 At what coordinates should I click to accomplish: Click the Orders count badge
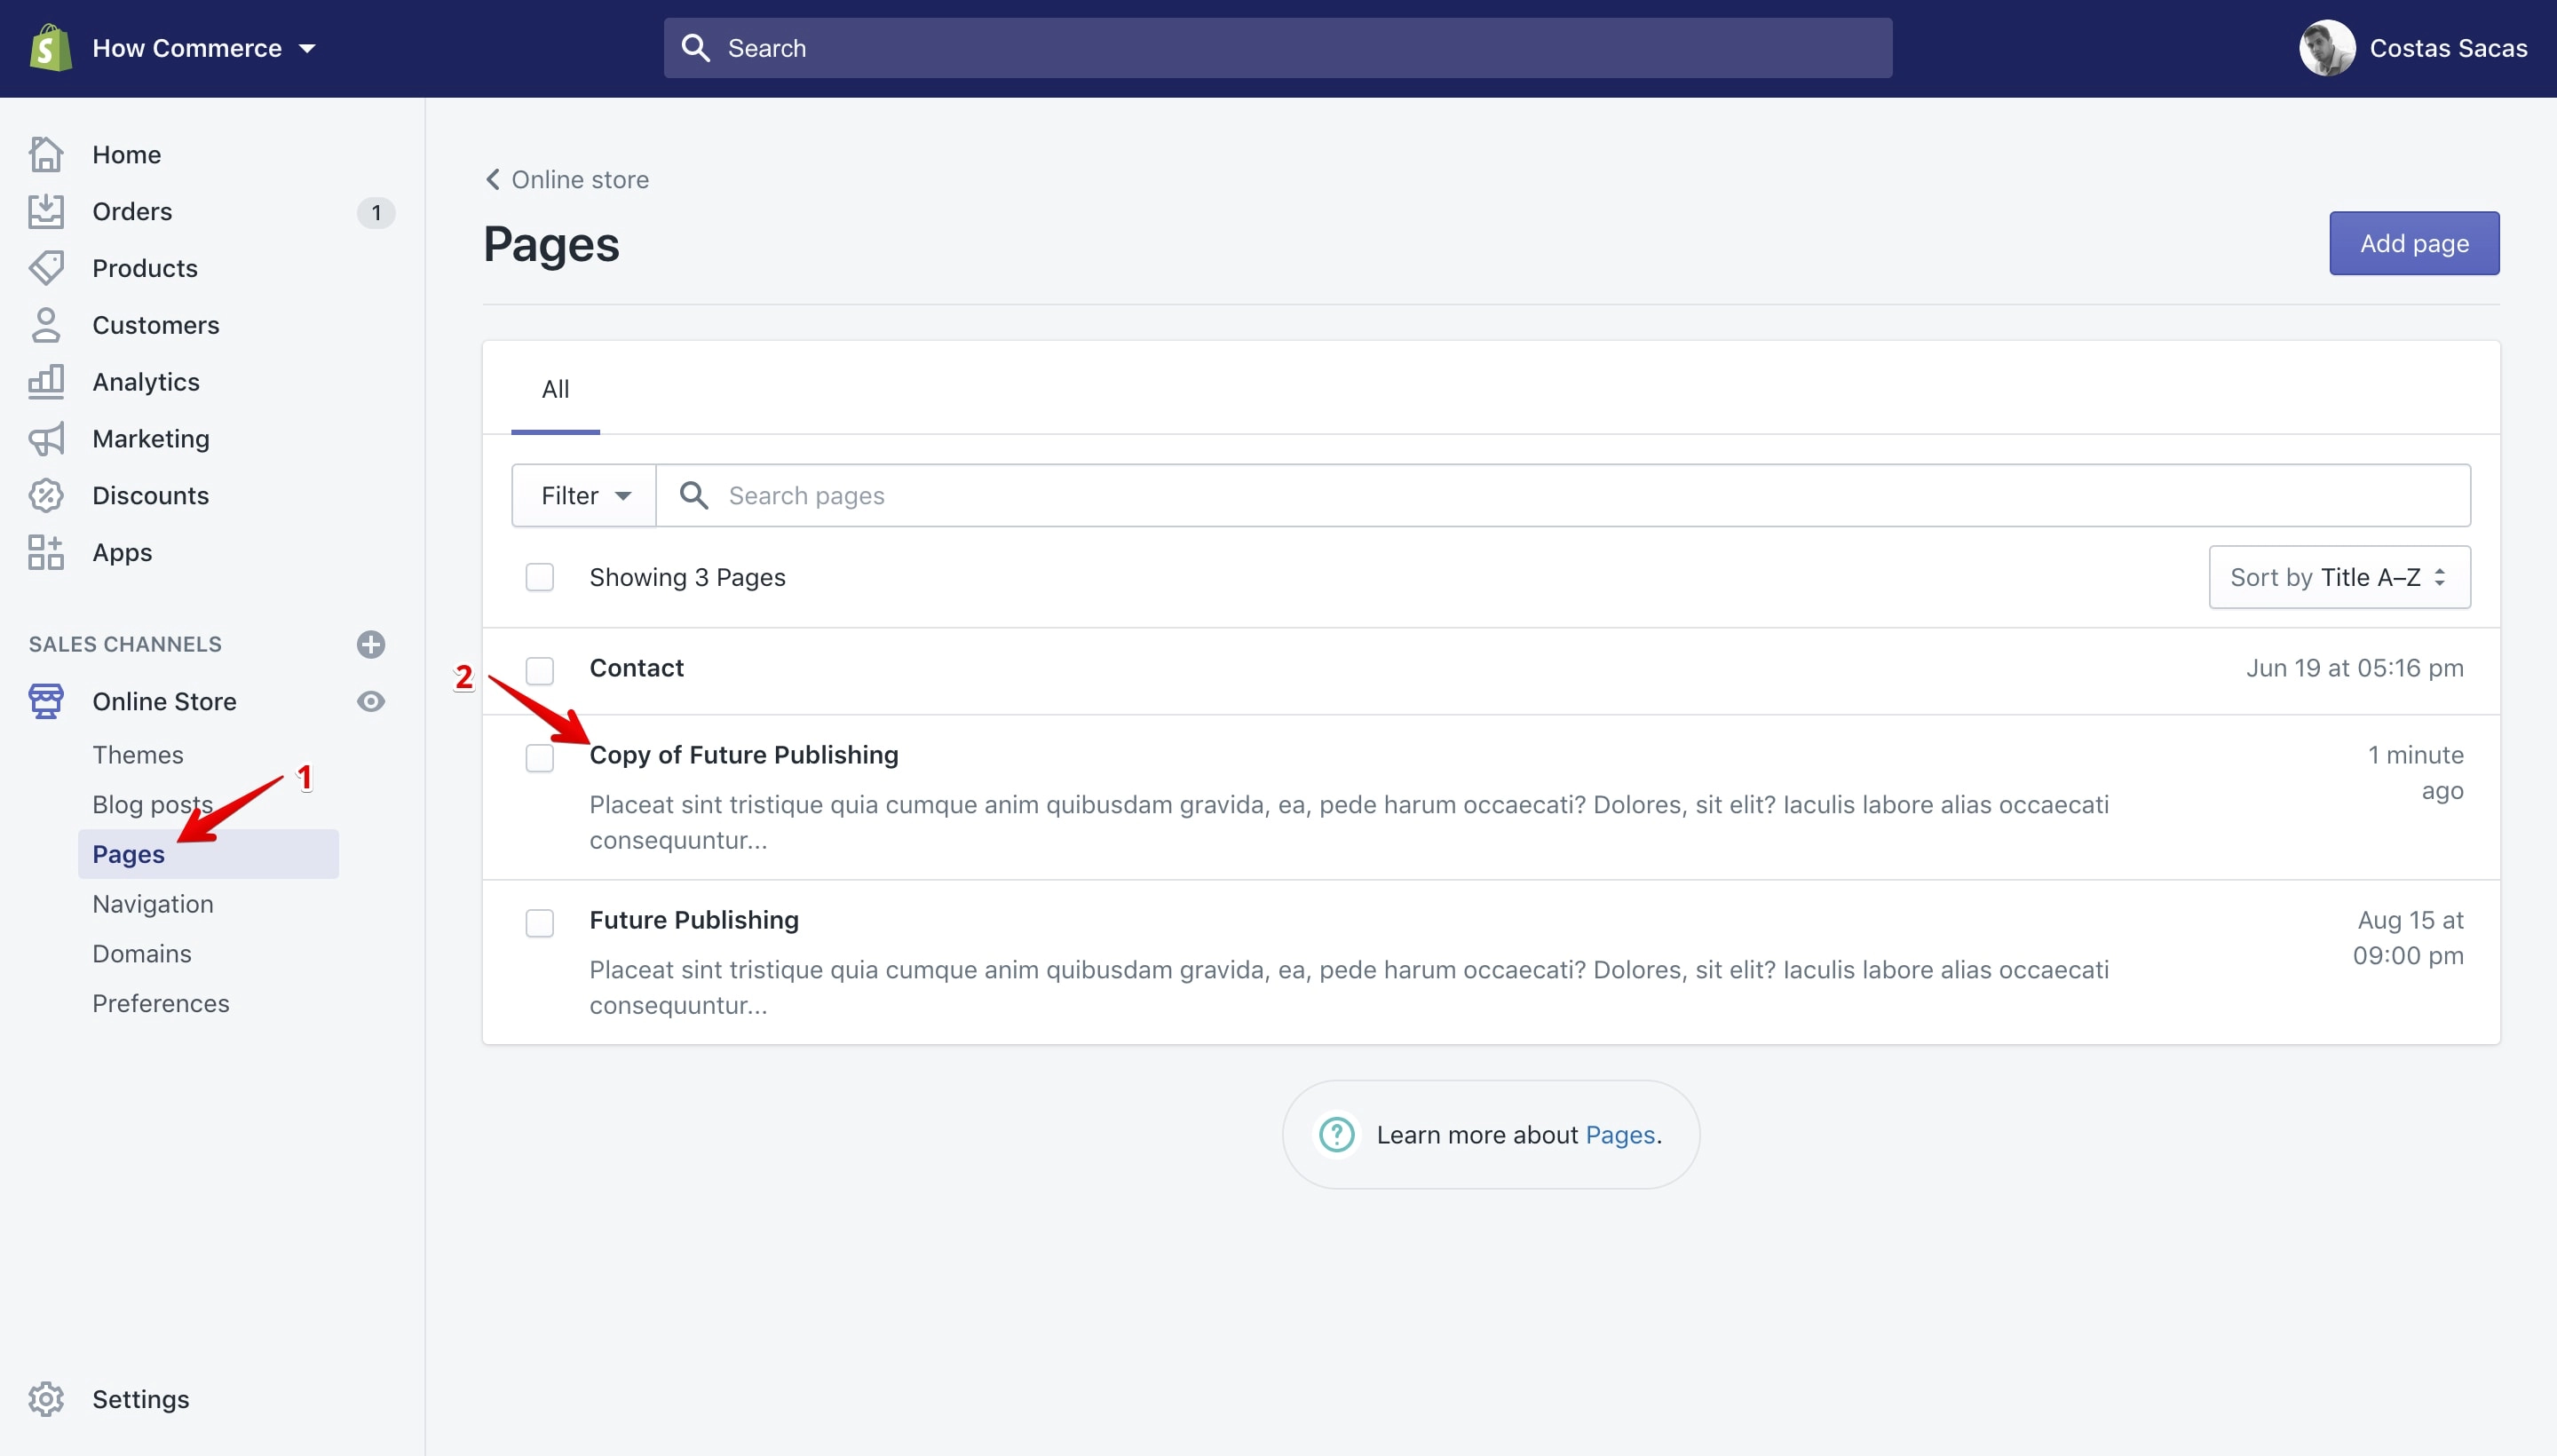[376, 212]
